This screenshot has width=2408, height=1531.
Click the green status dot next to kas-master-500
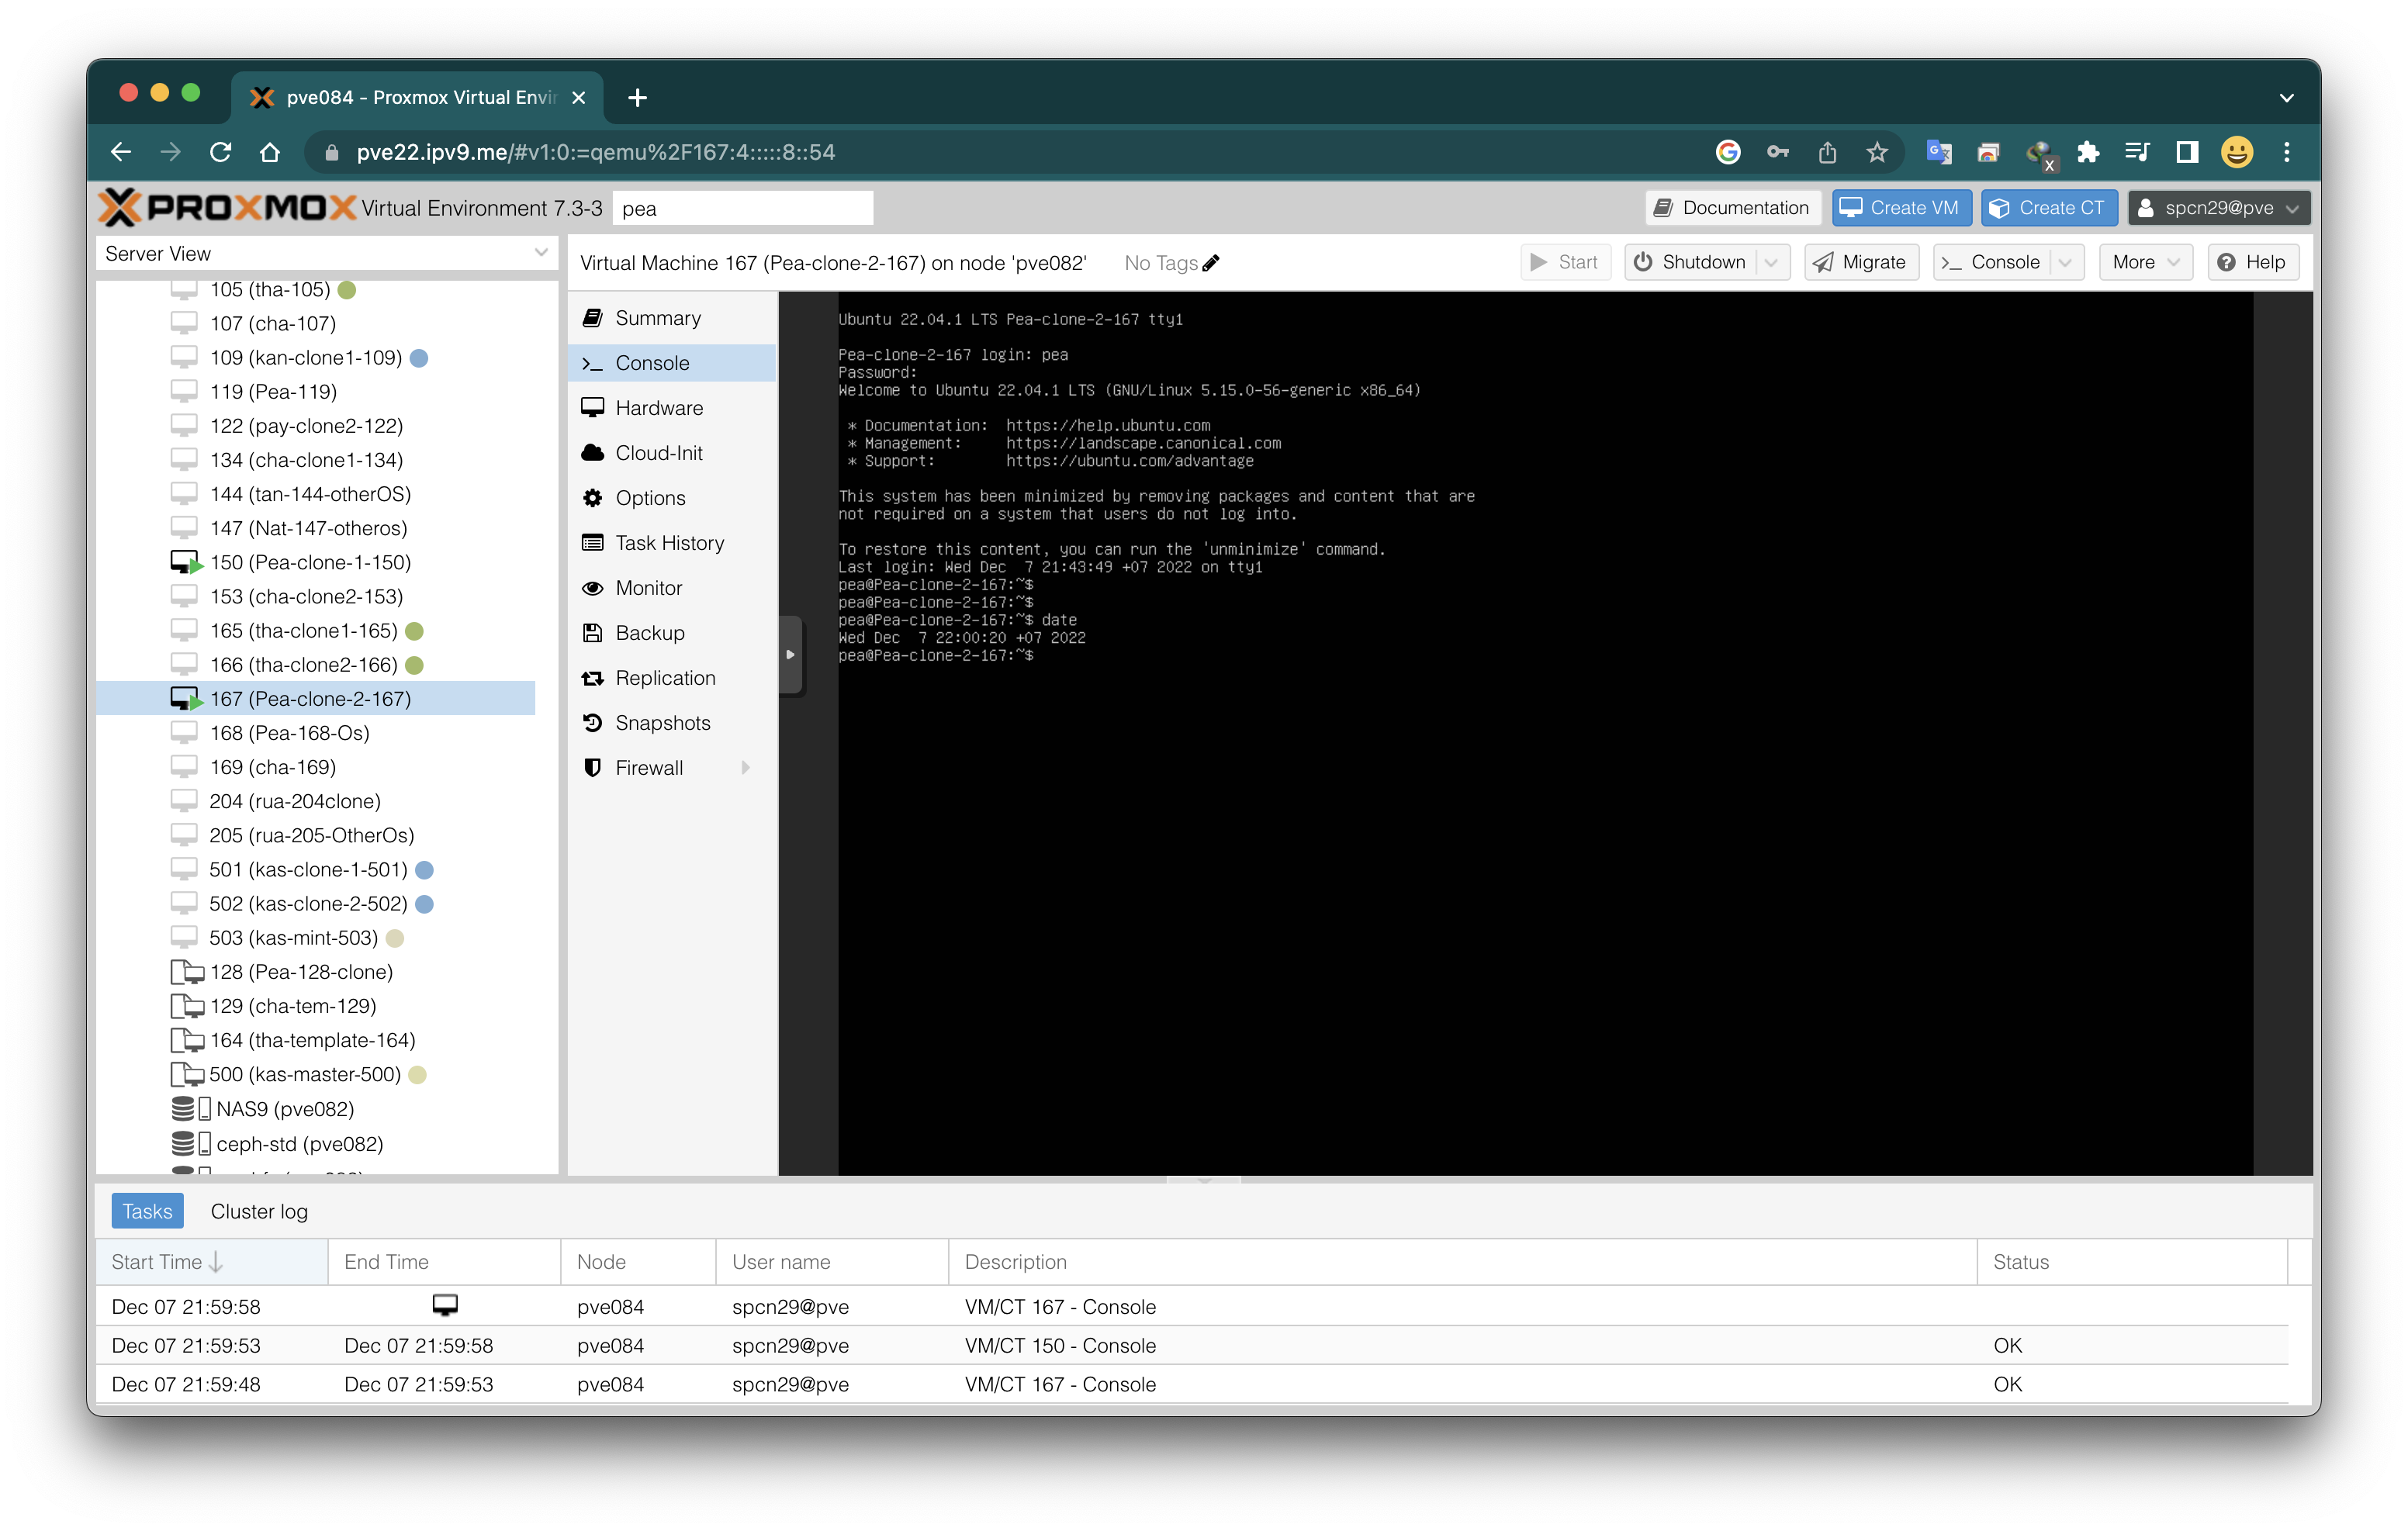pos(419,1075)
